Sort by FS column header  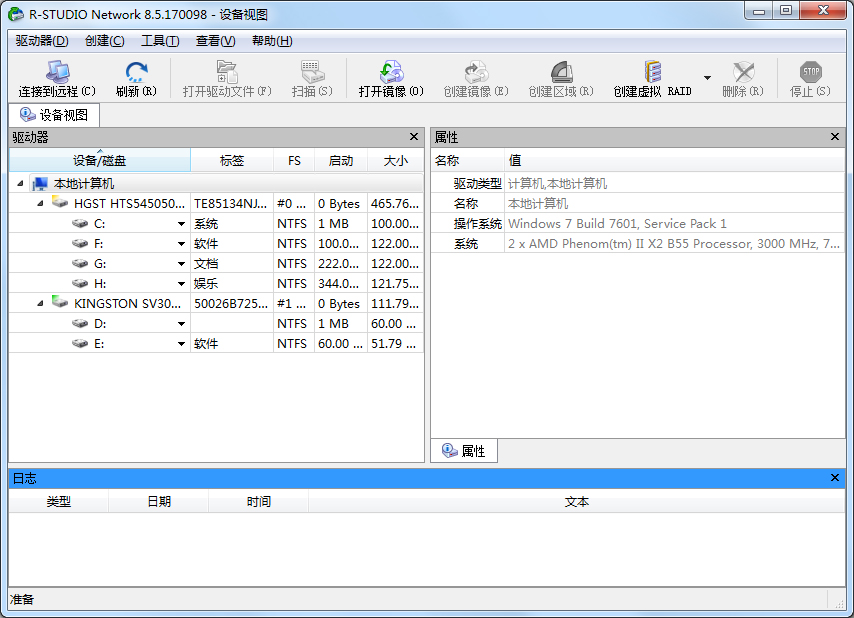coord(294,161)
